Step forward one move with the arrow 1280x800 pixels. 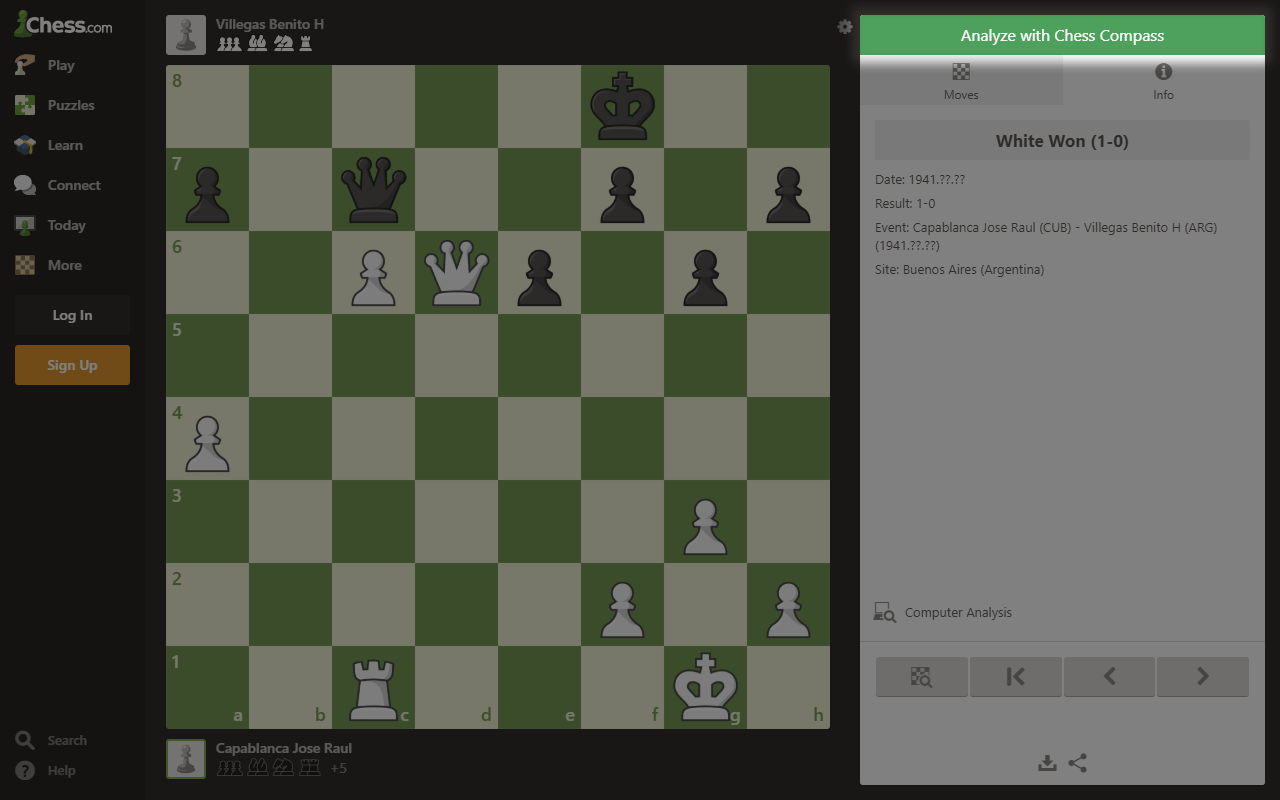tap(1202, 676)
